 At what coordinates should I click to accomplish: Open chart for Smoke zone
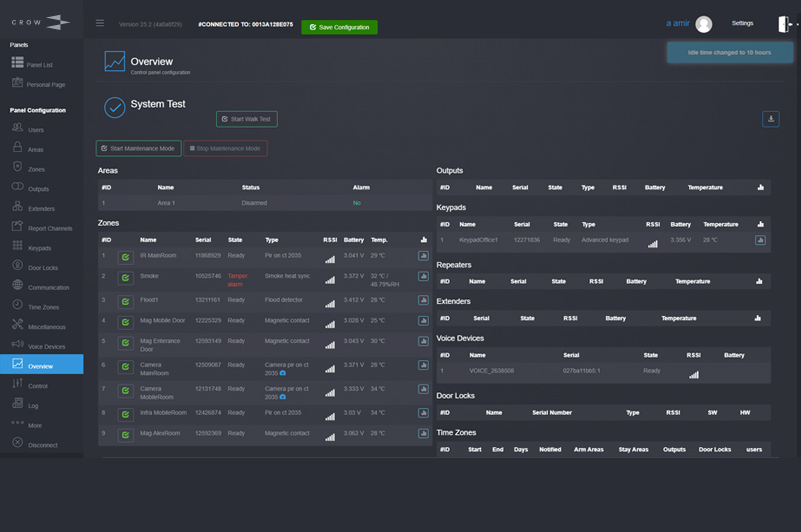click(423, 278)
